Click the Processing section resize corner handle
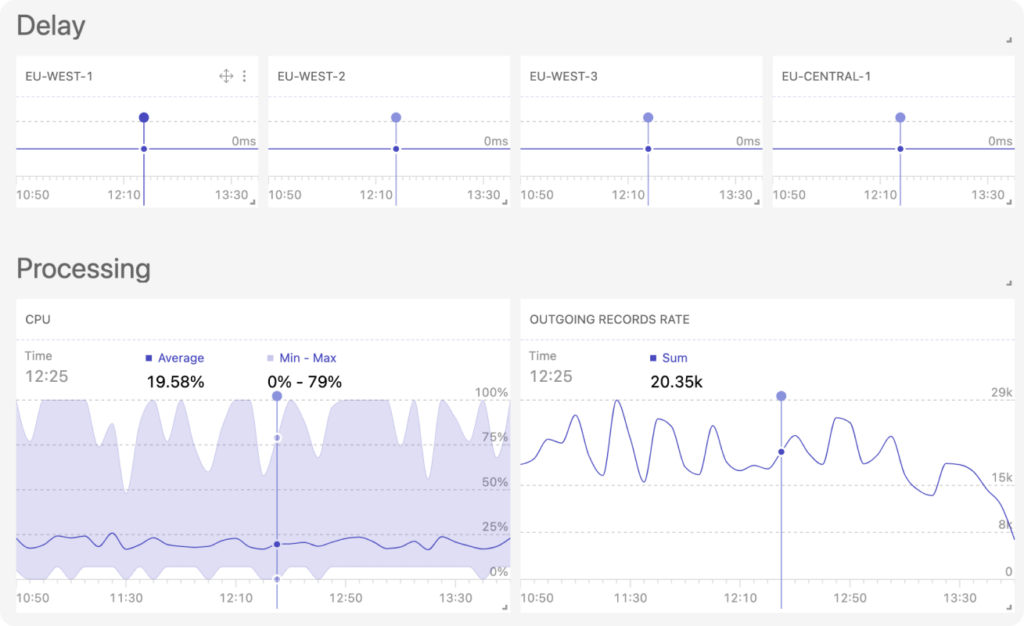The height and width of the screenshot is (626, 1024). tap(1008, 284)
